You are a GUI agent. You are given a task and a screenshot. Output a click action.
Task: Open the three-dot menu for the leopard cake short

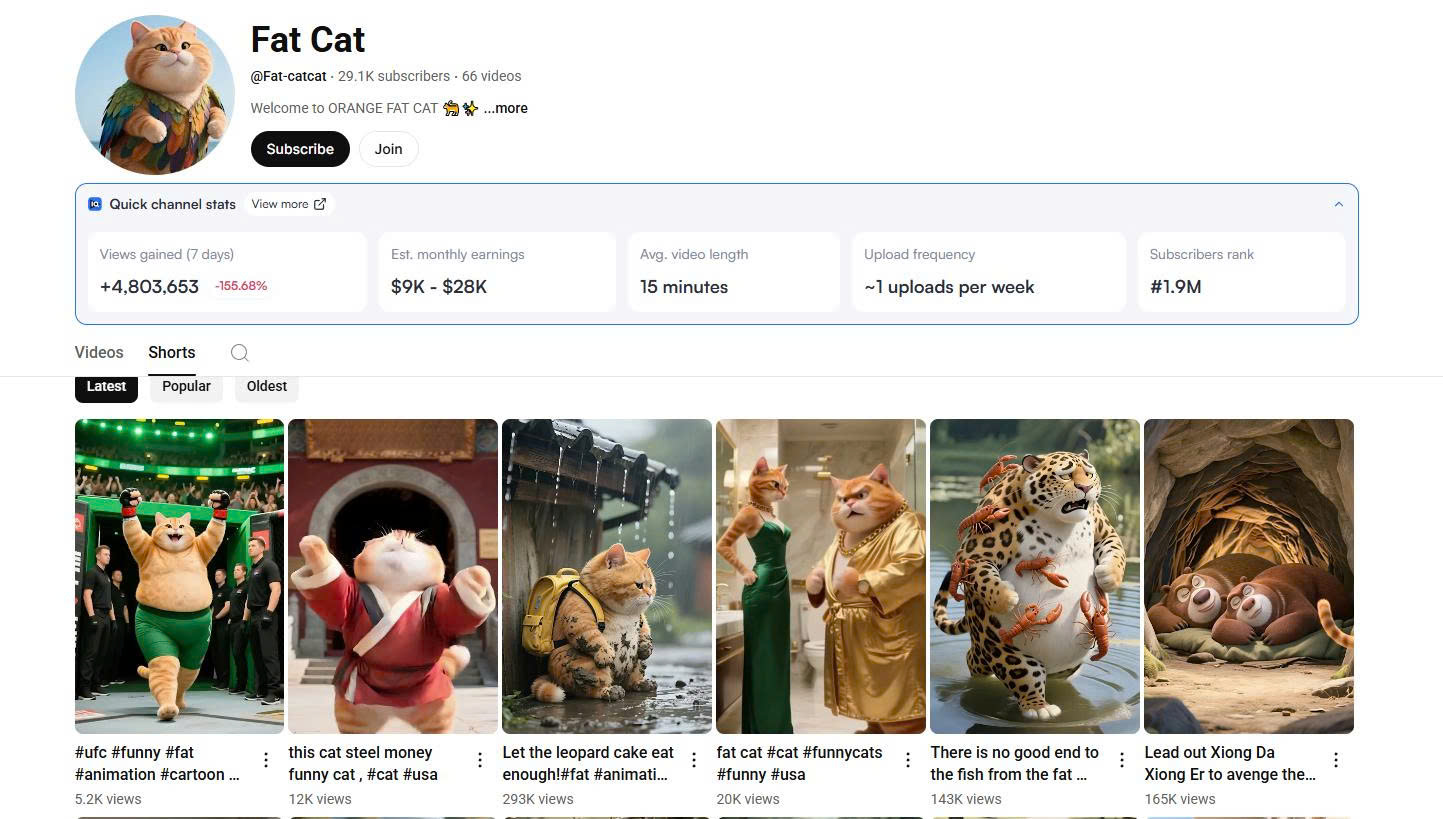(694, 761)
